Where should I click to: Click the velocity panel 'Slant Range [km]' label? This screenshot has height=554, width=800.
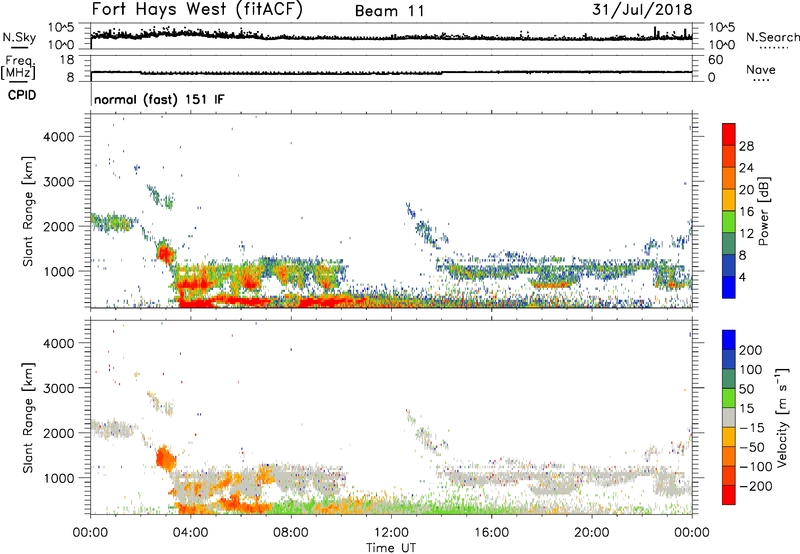coord(28,417)
